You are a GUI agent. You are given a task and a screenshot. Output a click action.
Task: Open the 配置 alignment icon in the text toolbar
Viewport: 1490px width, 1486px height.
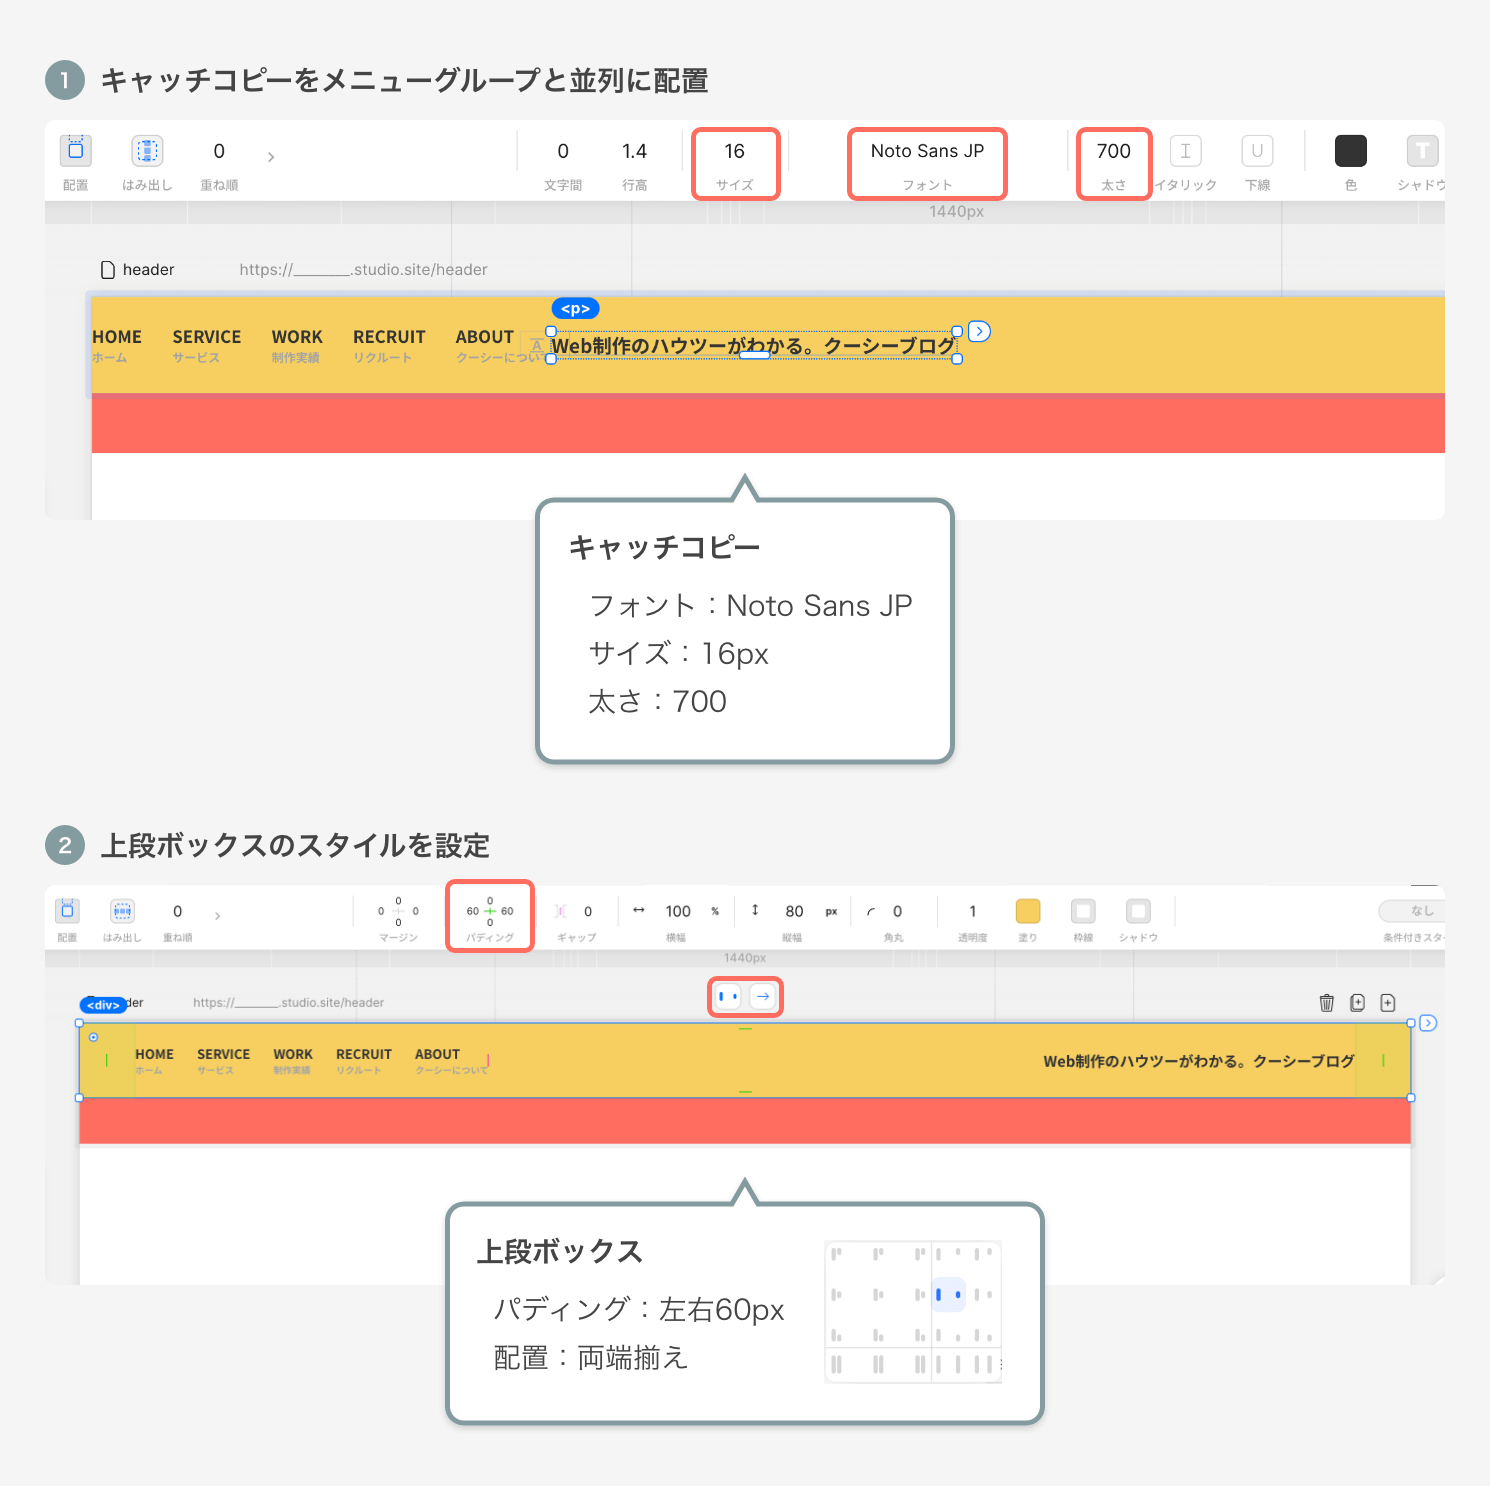[x=75, y=151]
